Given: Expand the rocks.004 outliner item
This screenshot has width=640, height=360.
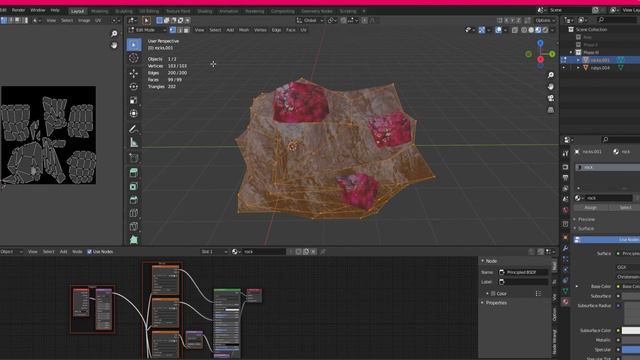Looking at the screenshot, I should [578, 68].
